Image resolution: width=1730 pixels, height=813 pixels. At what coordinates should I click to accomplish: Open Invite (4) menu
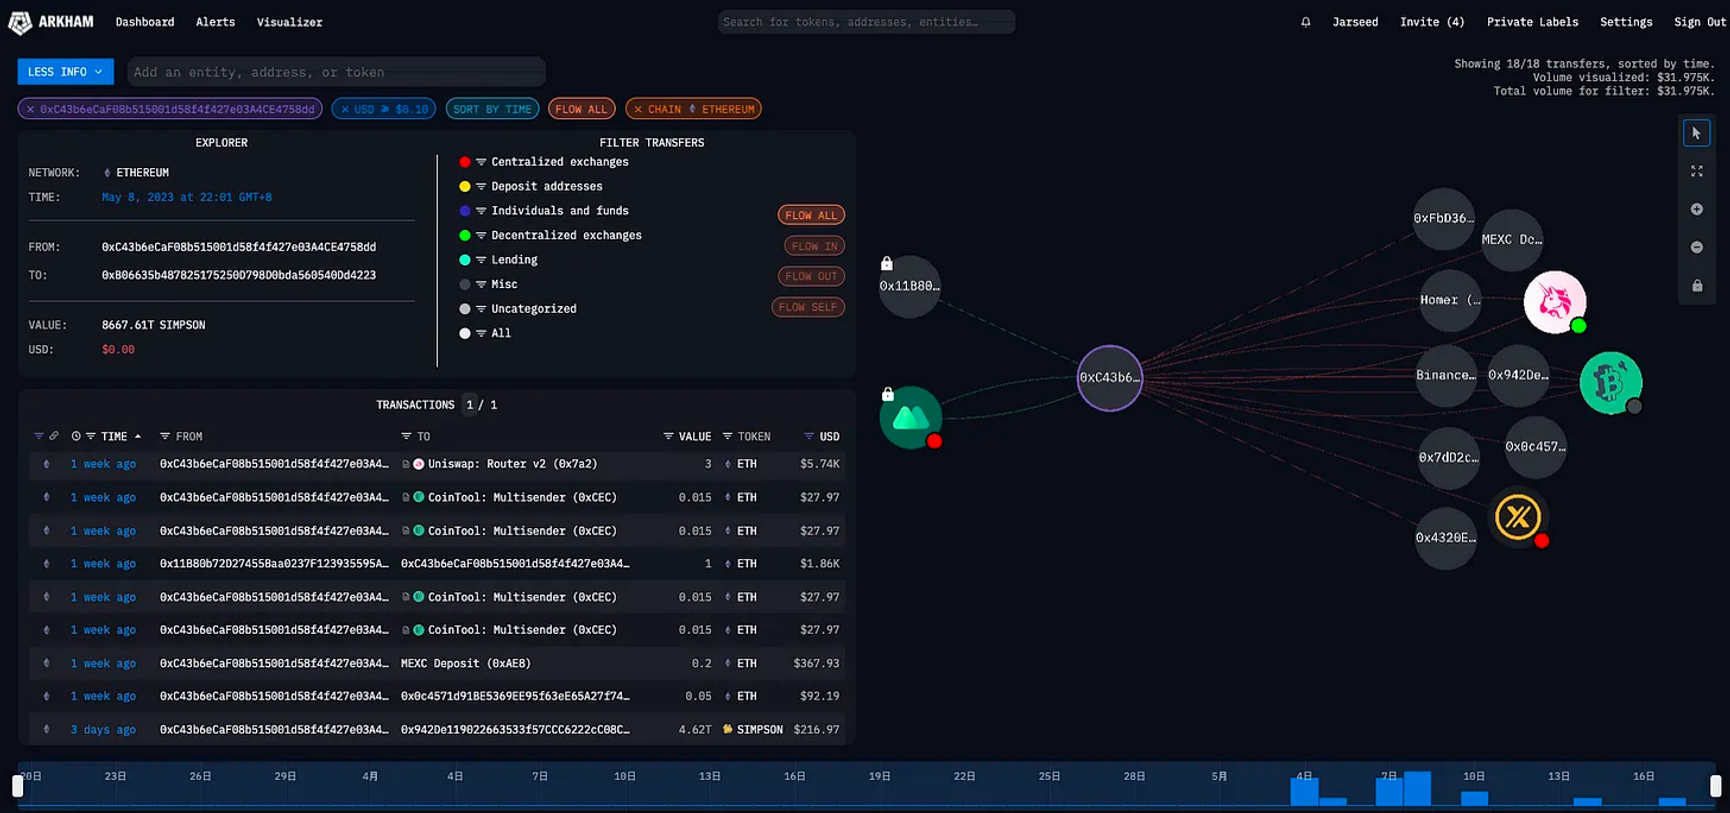click(1432, 22)
